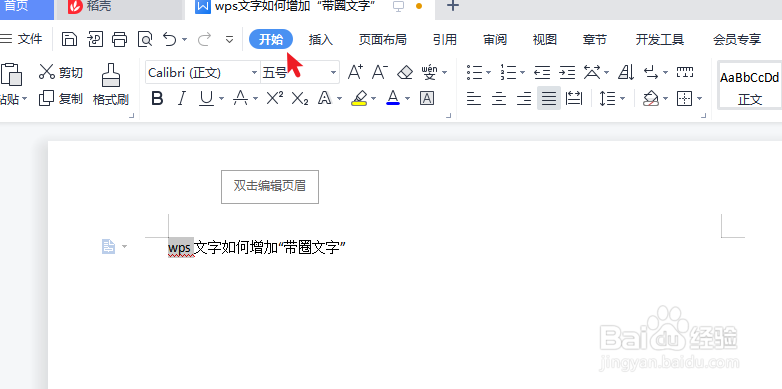Screen dimensions: 782x389
Task: Click the Paste clipboard icon
Action: [x=11, y=74]
